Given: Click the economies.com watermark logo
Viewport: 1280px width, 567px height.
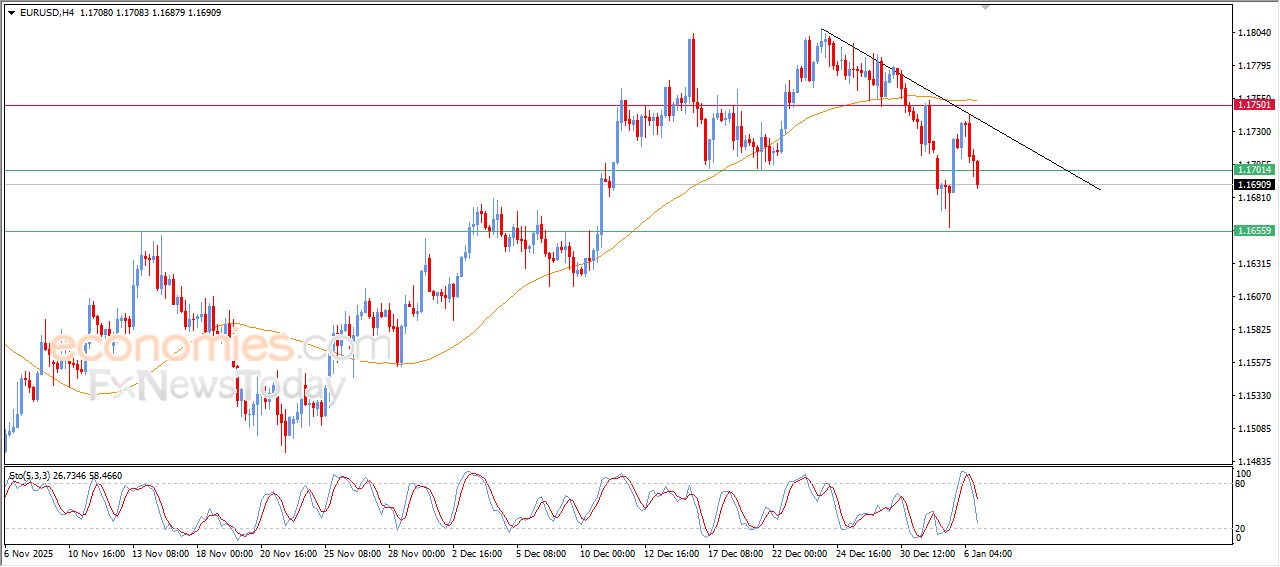Looking at the screenshot, I should point(220,347).
